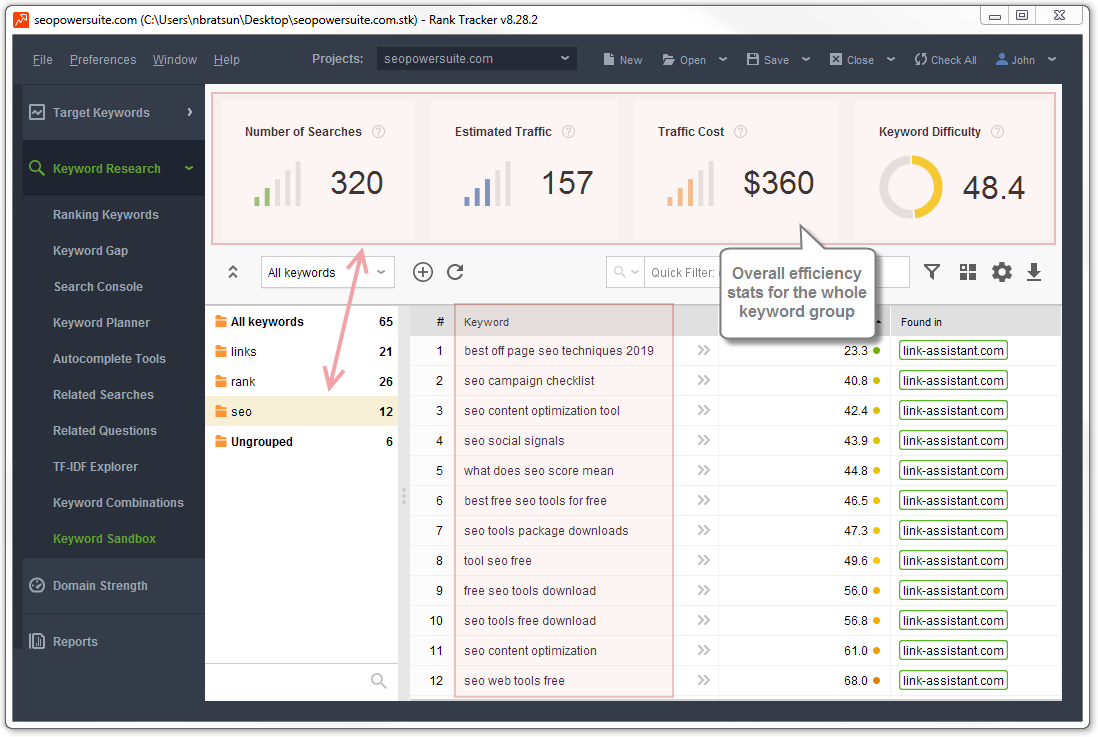Image resolution: width=1098 pixels, height=737 pixels.
Task: Go to Ranking Keywords tab
Action: 106,215
